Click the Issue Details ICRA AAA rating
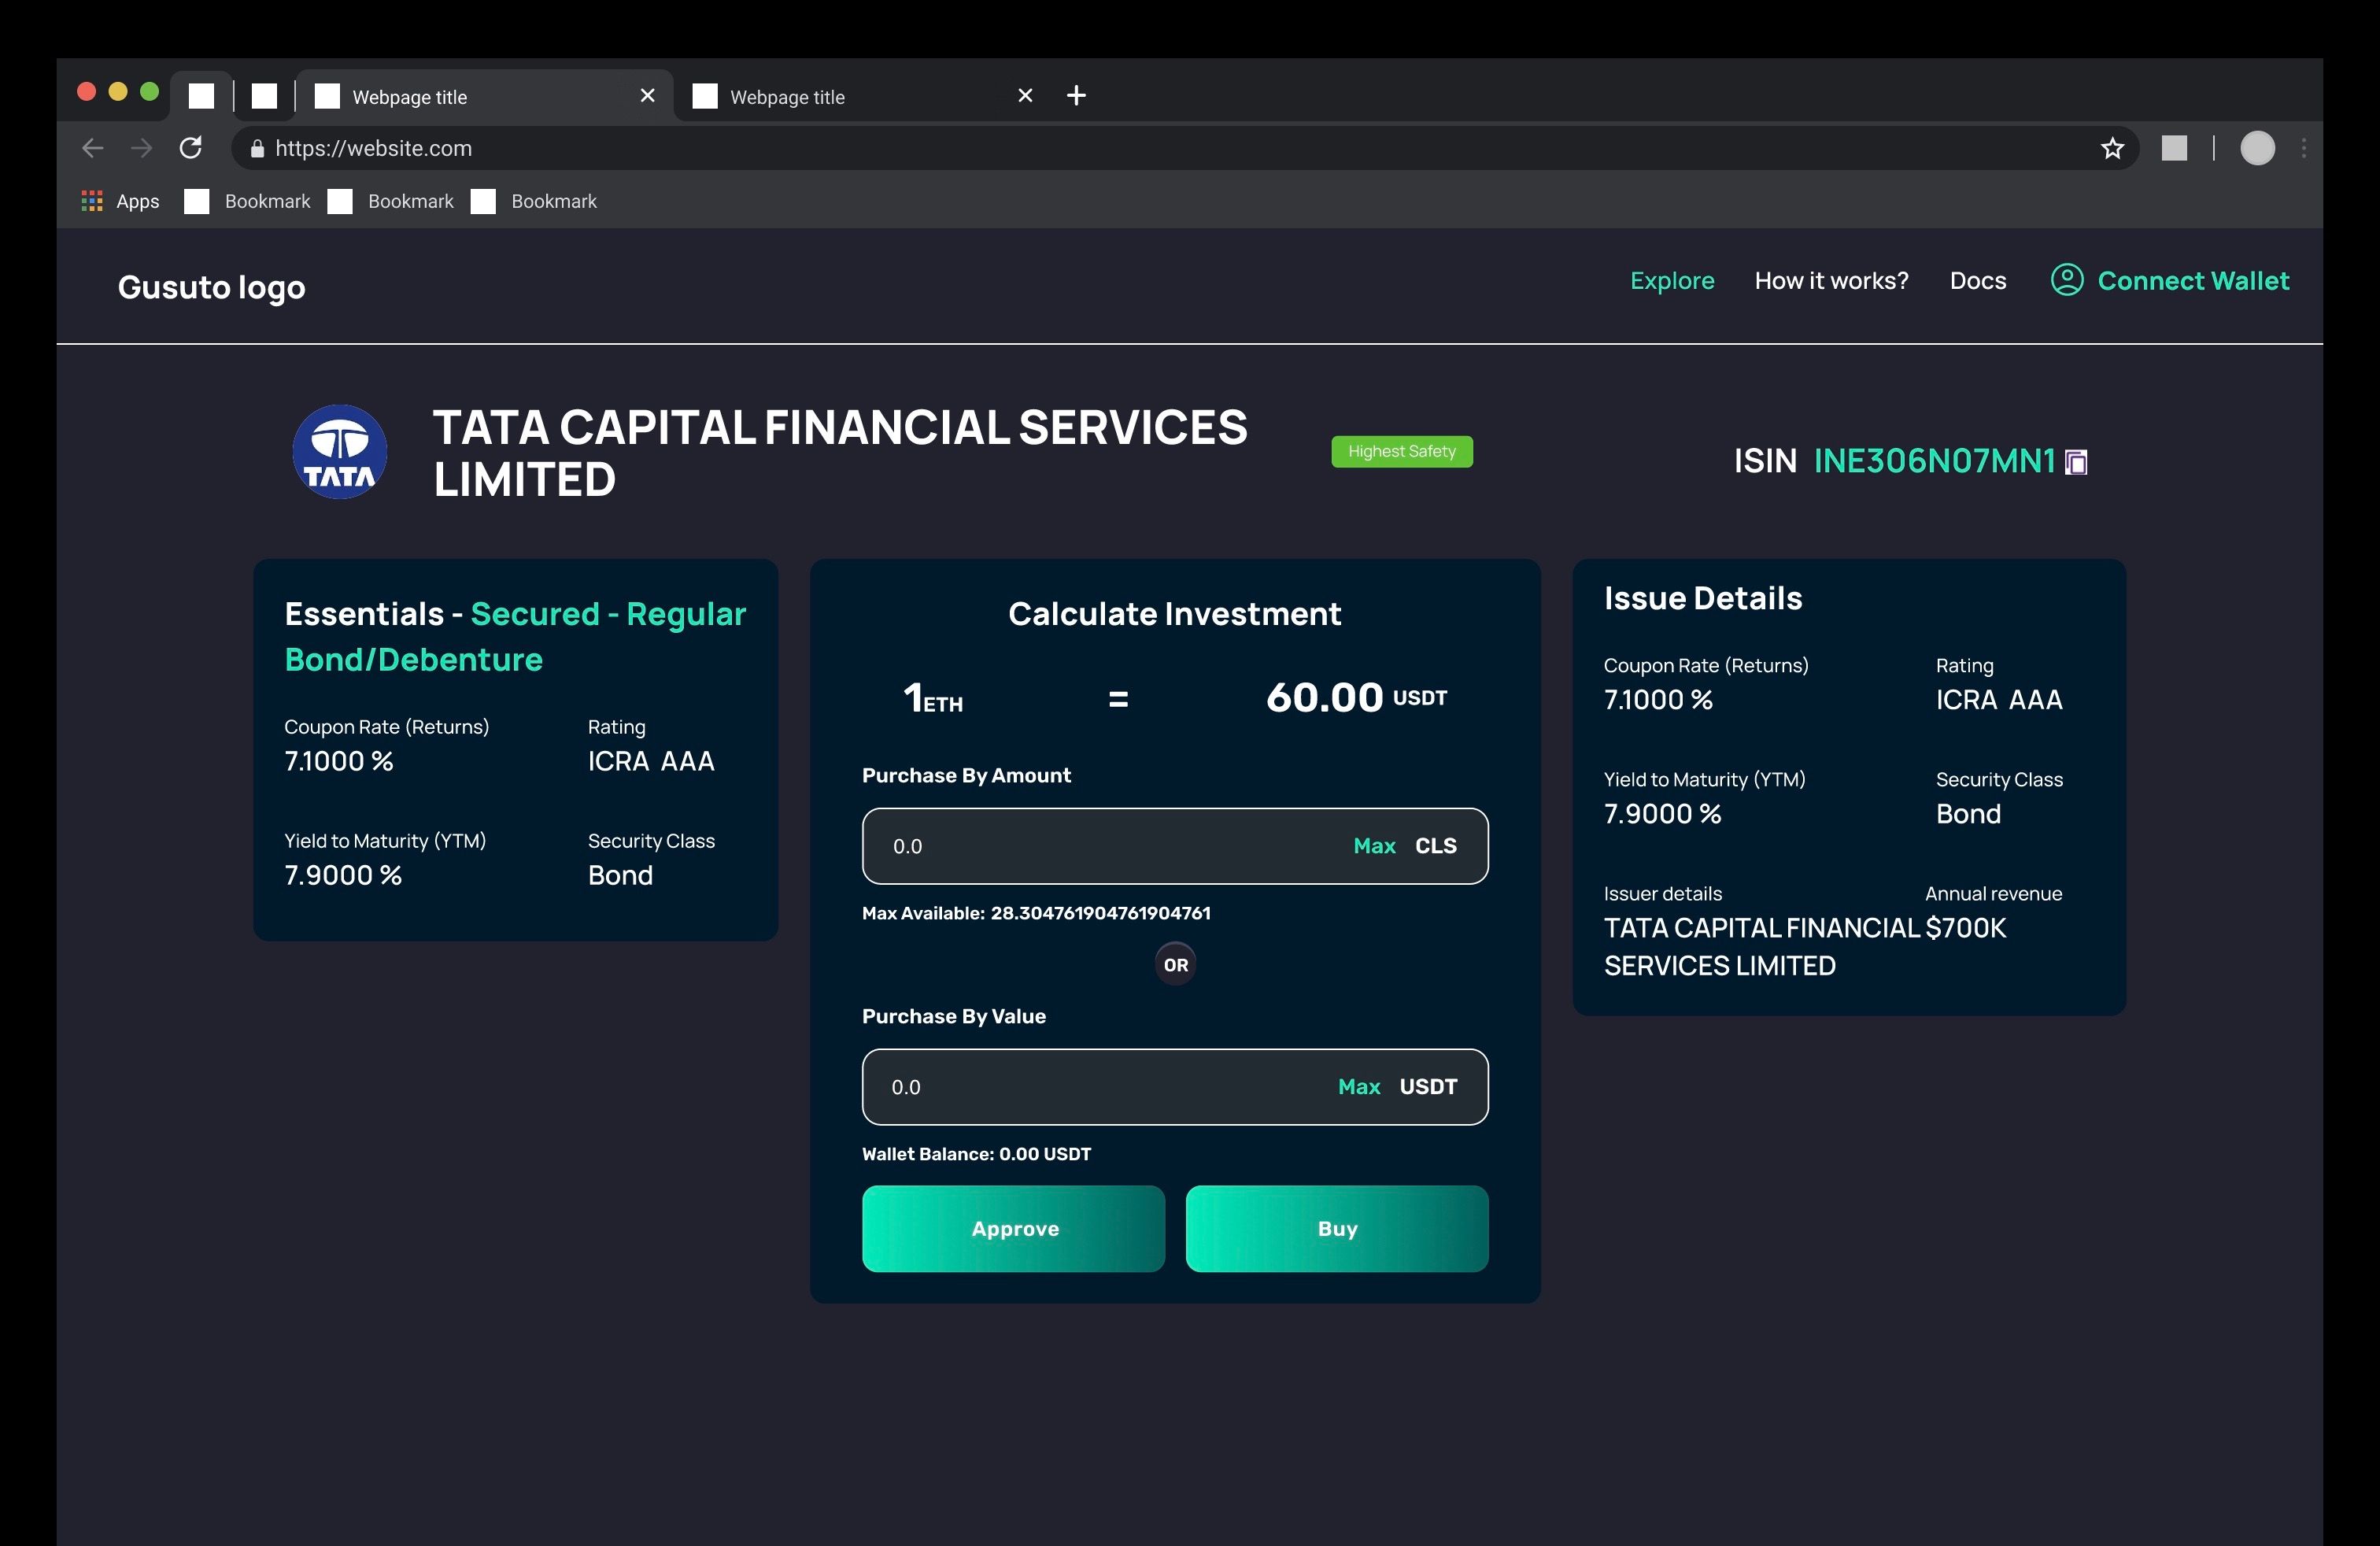The height and width of the screenshot is (1546, 2380). (1998, 700)
